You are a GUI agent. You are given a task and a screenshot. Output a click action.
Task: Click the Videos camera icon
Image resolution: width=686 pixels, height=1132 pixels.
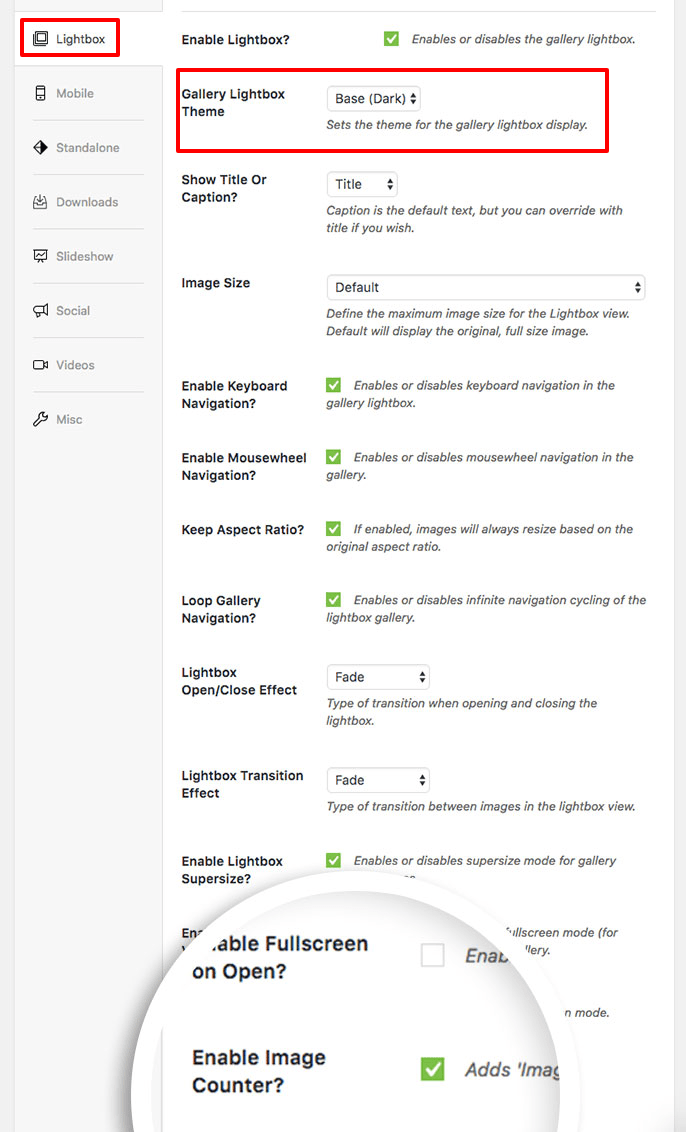40,365
